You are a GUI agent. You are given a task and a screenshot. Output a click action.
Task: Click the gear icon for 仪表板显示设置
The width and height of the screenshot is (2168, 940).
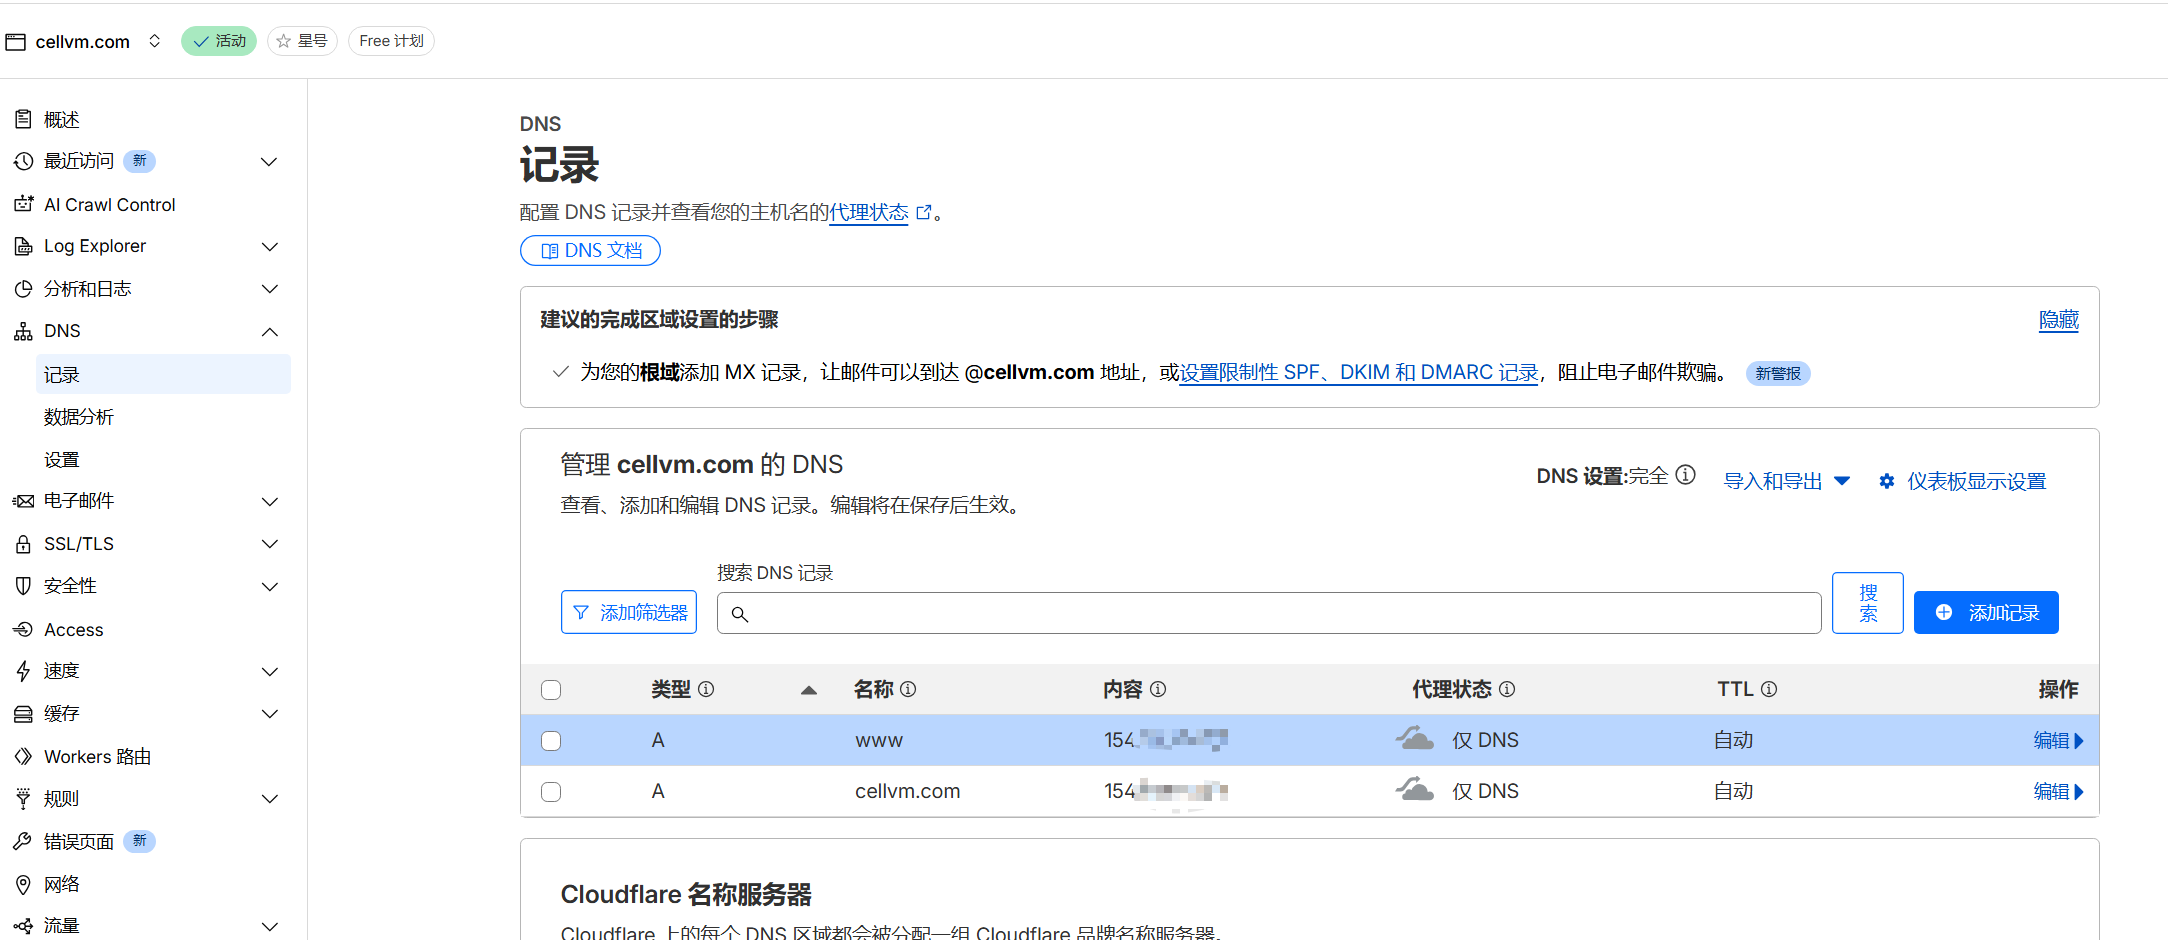(x=1886, y=482)
